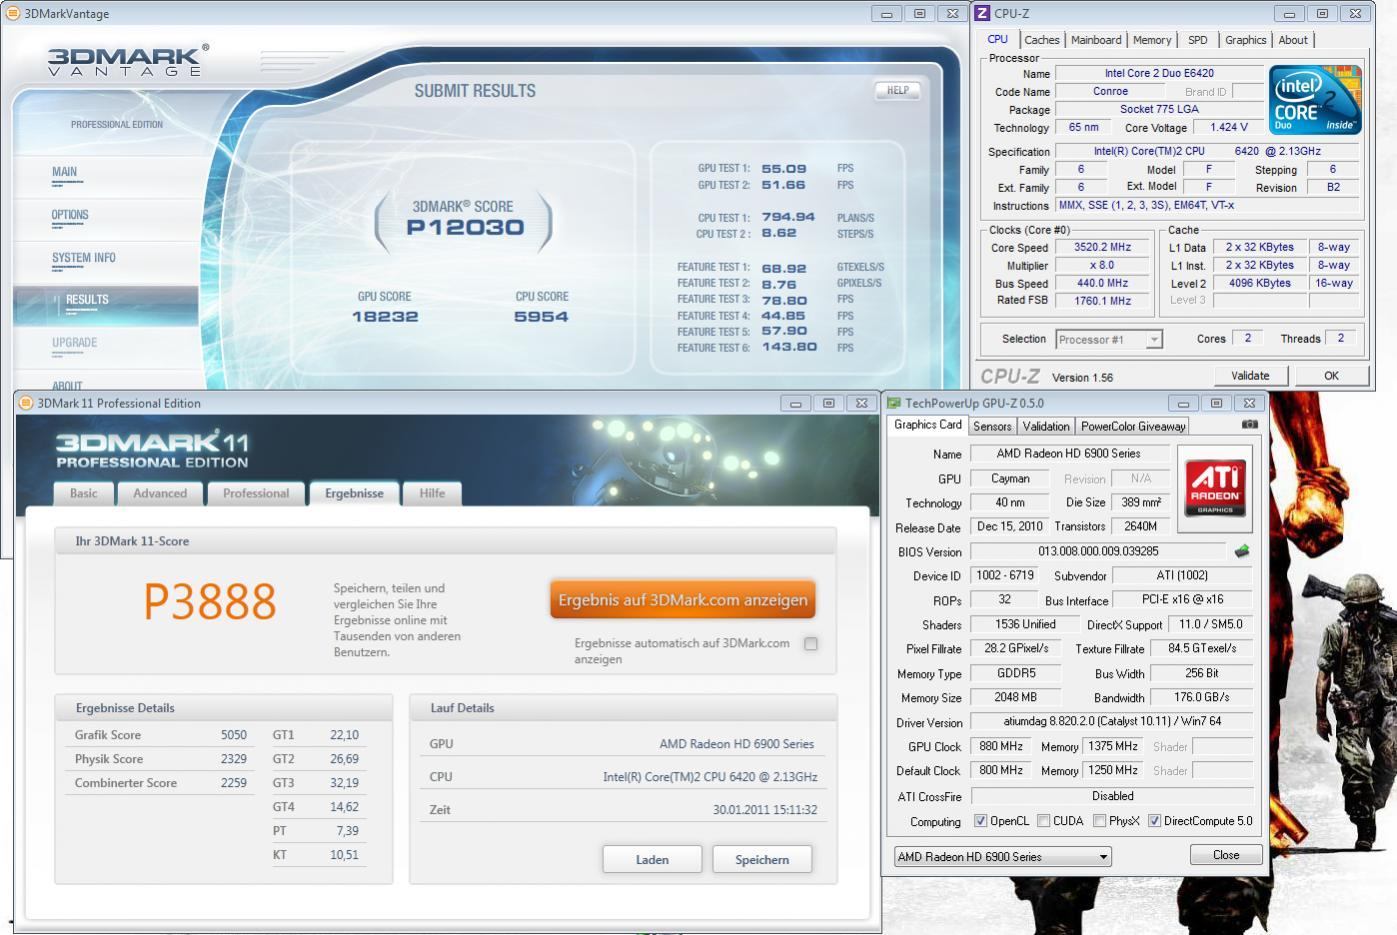
Task: Toggle the DirectCompute 5.0 checkbox
Action: pos(1154,821)
